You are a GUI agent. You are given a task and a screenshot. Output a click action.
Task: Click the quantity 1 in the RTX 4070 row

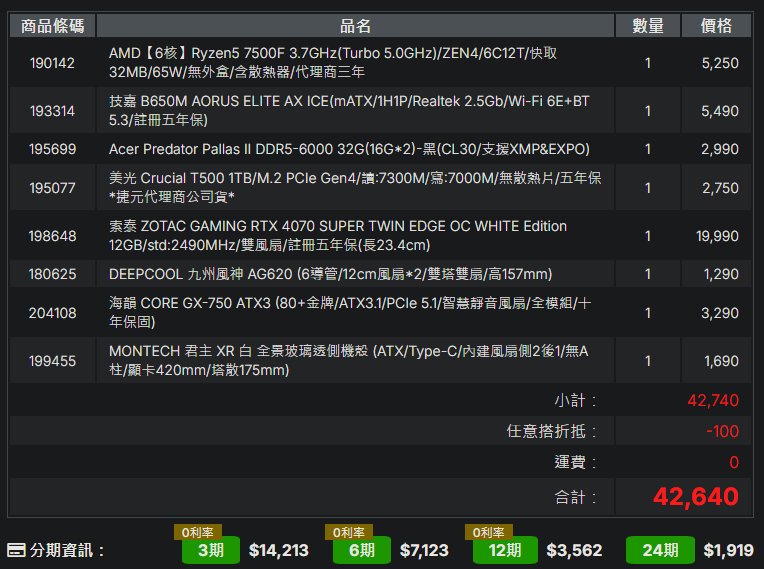point(648,236)
